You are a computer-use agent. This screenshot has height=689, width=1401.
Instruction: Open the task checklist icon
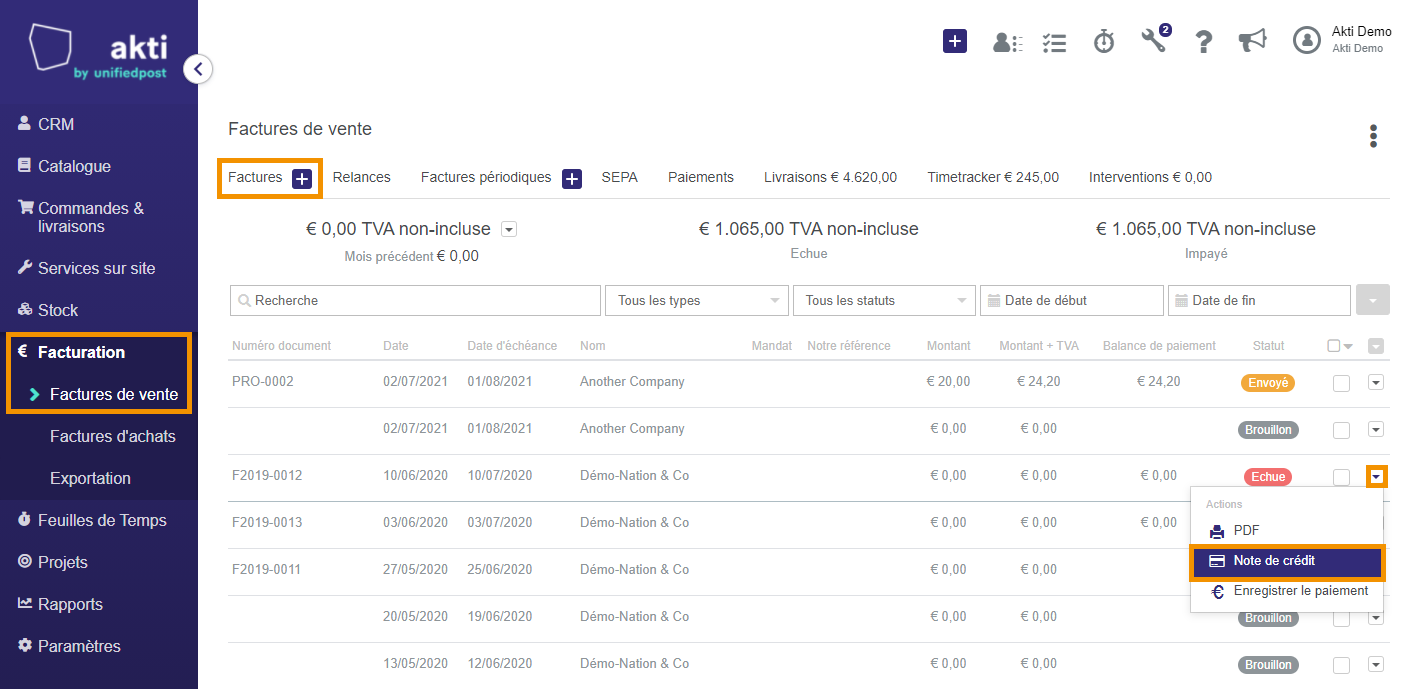click(x=1054, y=42)
